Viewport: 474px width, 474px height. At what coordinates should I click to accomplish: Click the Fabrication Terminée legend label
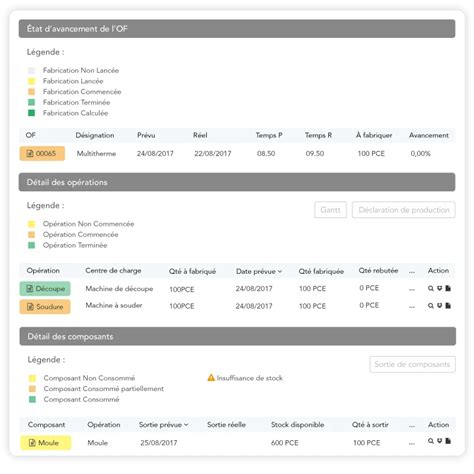click(x=76, y=102)
